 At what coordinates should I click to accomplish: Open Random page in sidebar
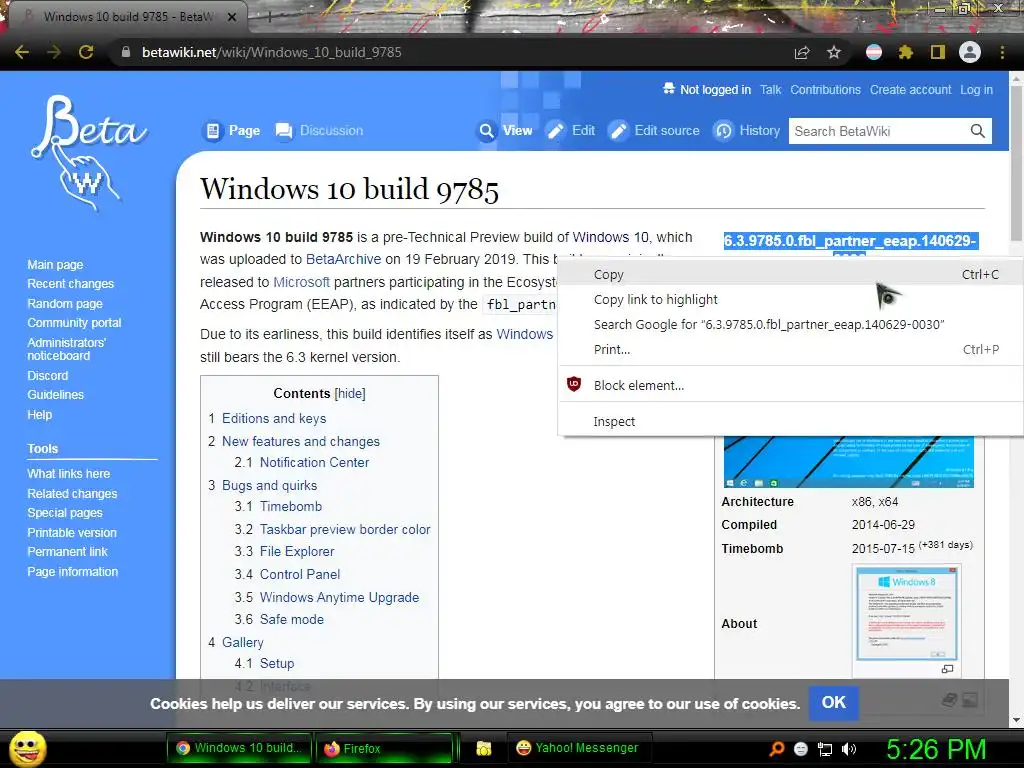click(65, 304)
